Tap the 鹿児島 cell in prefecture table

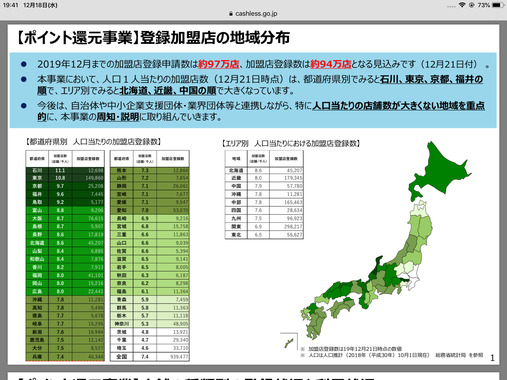pos(37,340)
